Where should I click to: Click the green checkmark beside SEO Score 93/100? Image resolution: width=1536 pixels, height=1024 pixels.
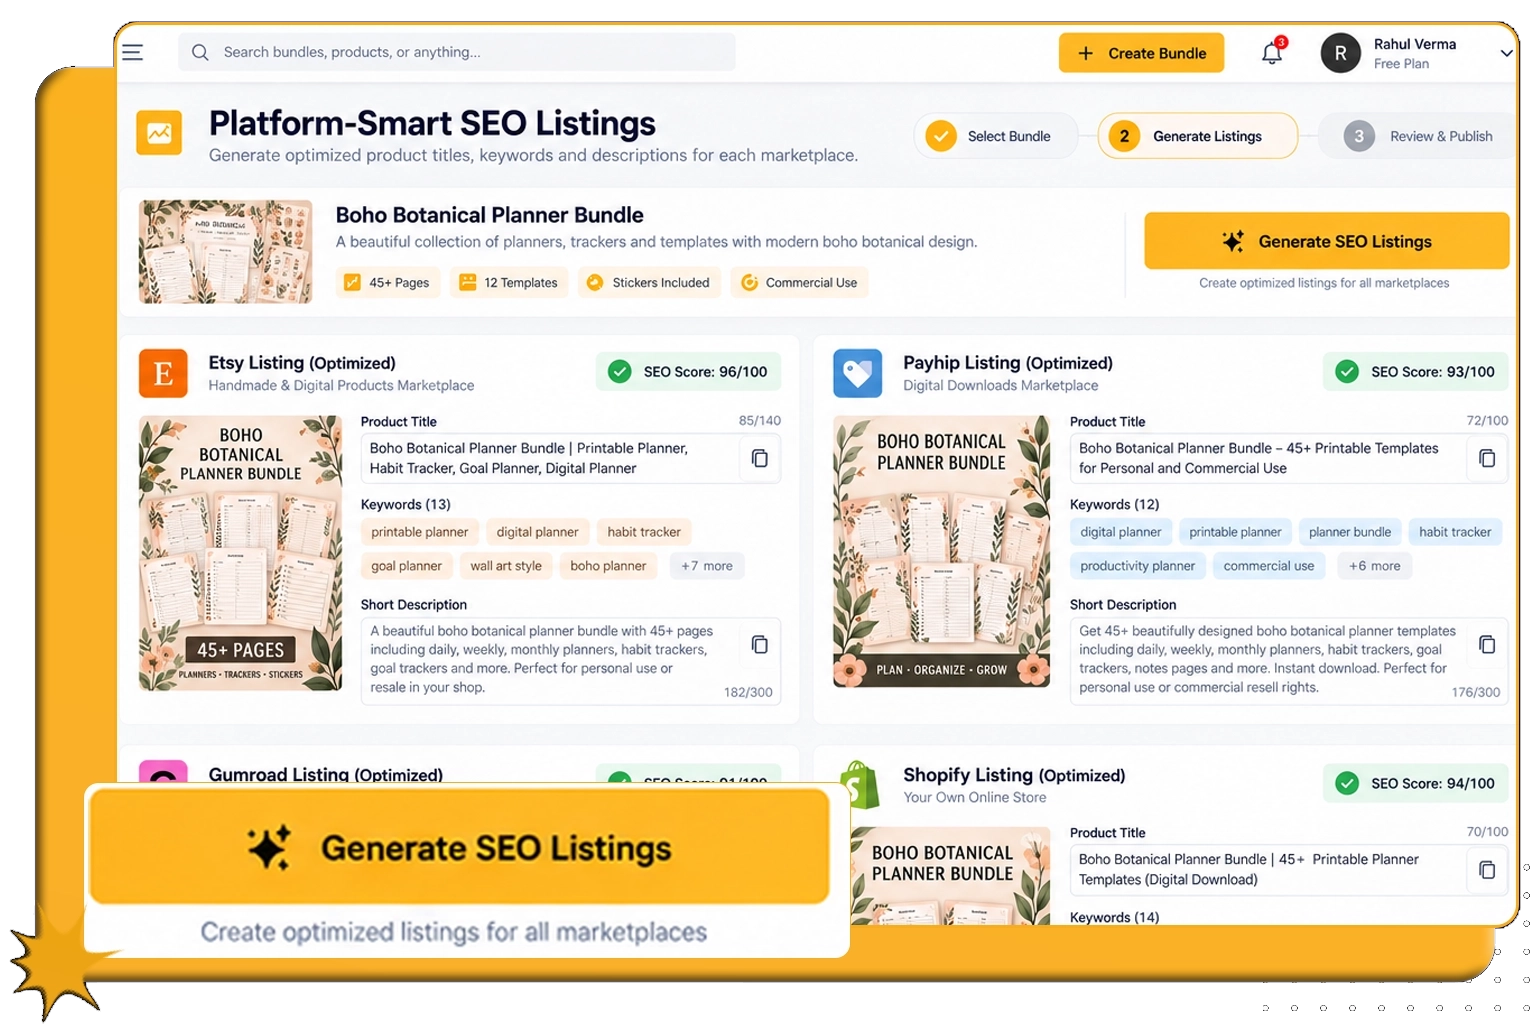(1347, 372)
